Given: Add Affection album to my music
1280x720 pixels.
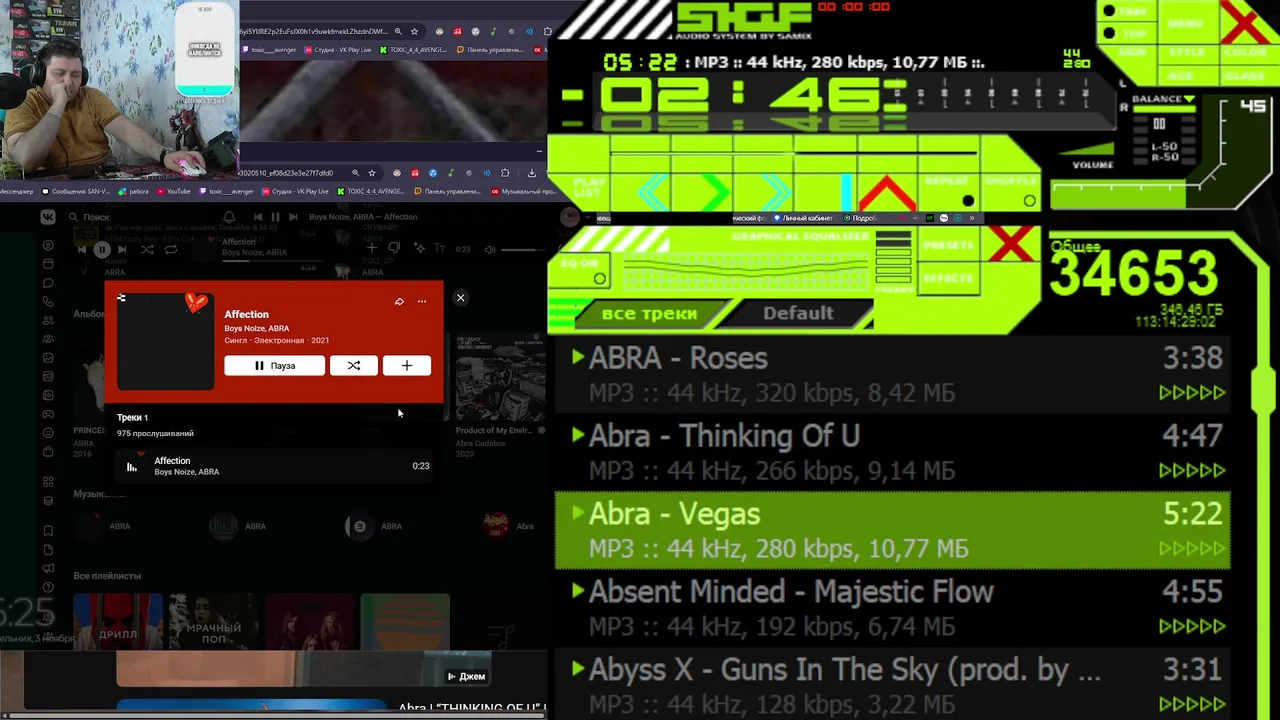Looking at the screenshot, I should [x=407, y=366].
